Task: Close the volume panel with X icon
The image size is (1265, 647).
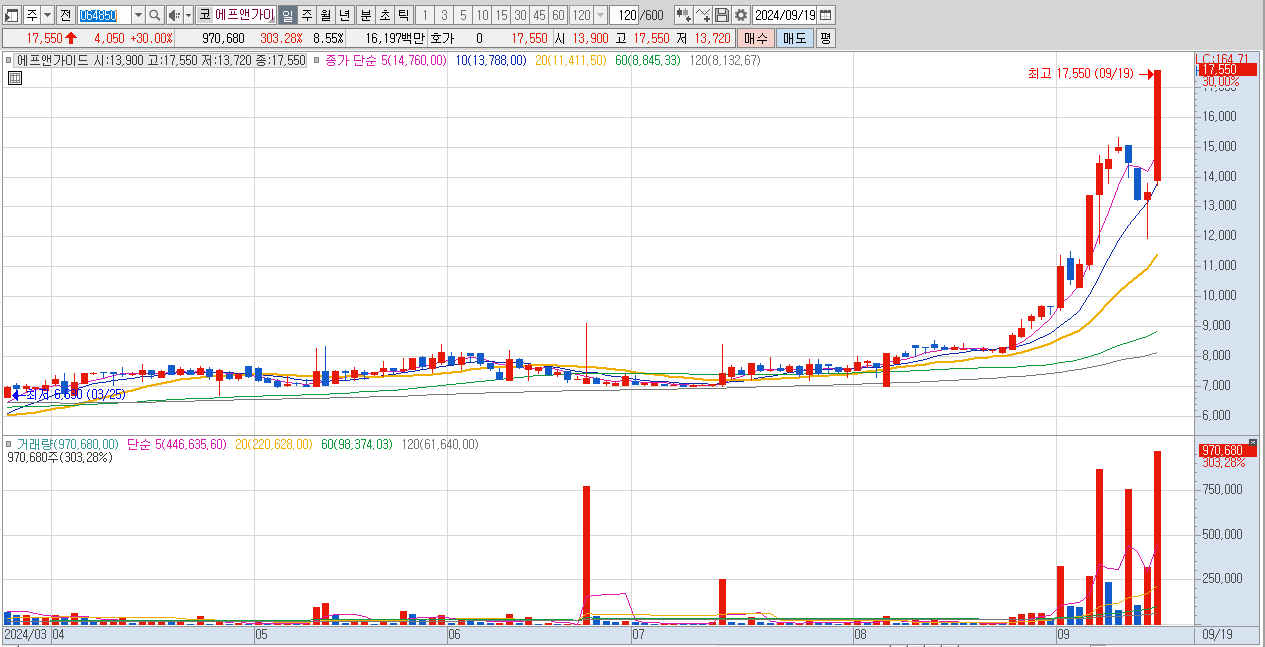Action: [x=1254, y=442]
